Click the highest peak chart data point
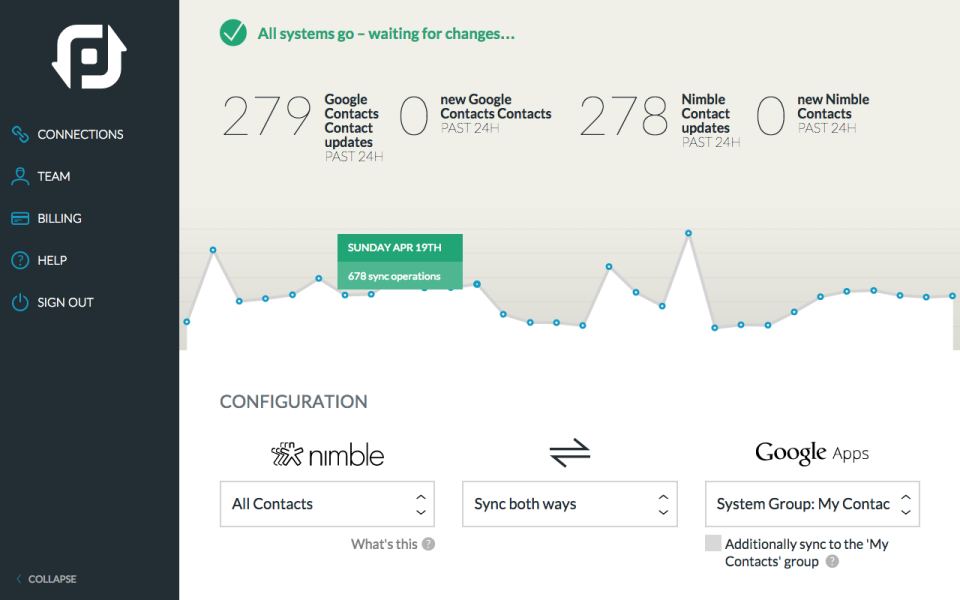Viewport: 960px width, 600px height. pos(688,233)
